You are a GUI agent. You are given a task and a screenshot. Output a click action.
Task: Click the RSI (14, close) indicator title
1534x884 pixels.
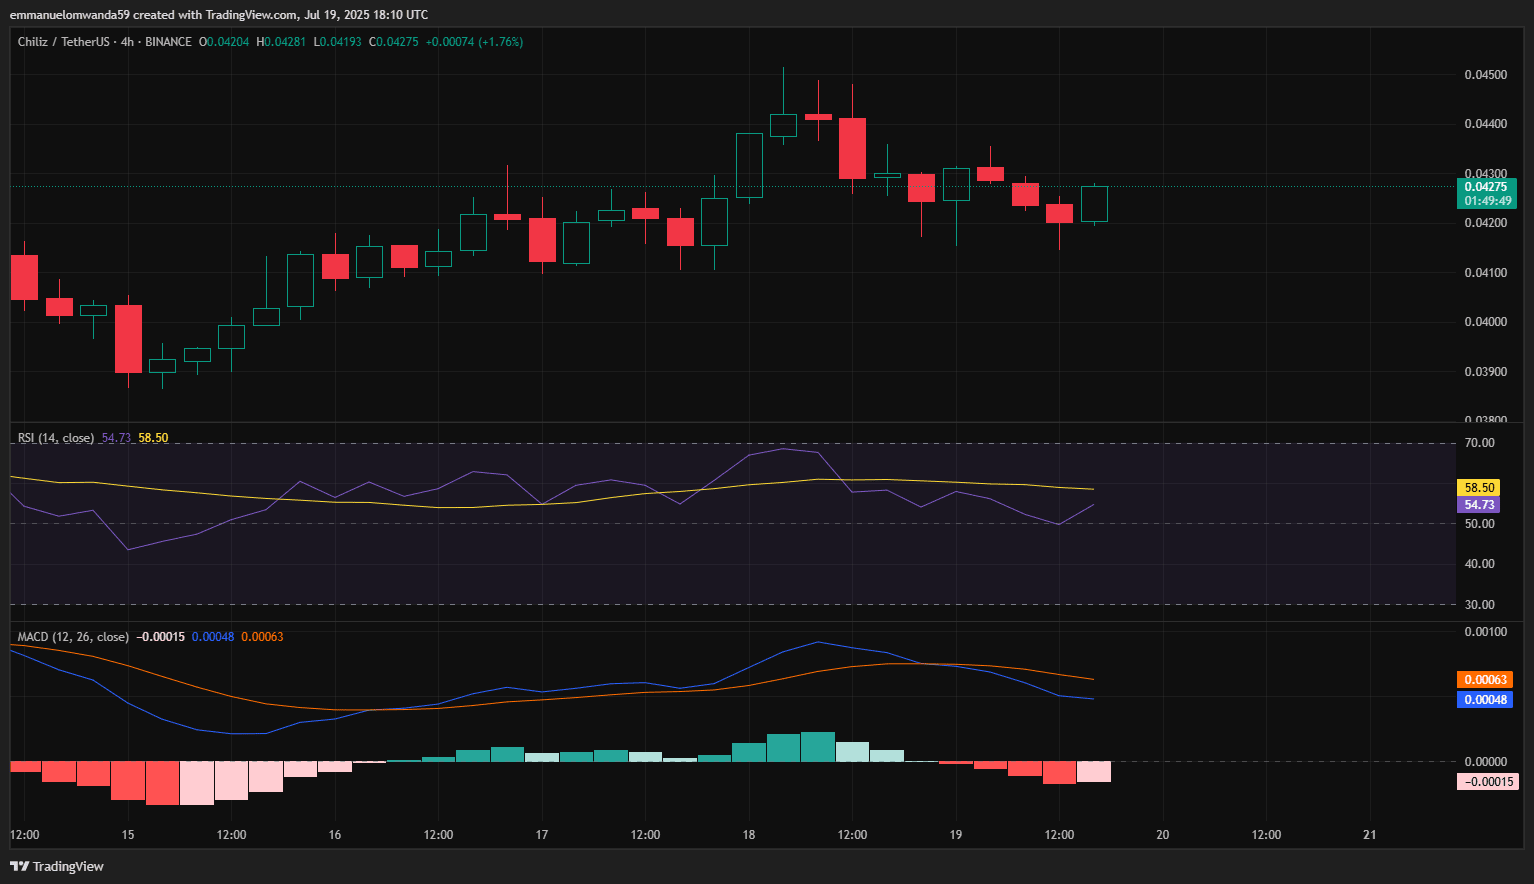pyautogui.click(x=55, y=437)
